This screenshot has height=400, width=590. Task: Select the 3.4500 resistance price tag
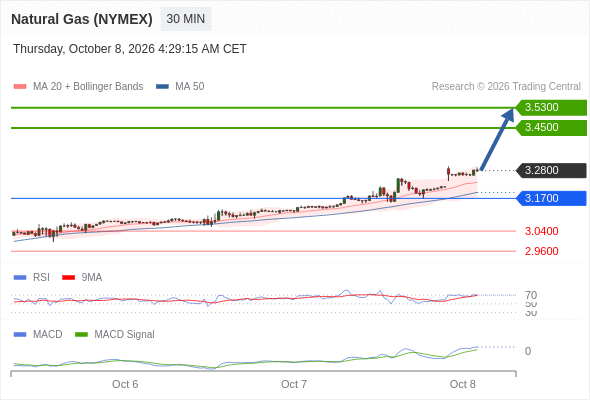click(551, 128)
